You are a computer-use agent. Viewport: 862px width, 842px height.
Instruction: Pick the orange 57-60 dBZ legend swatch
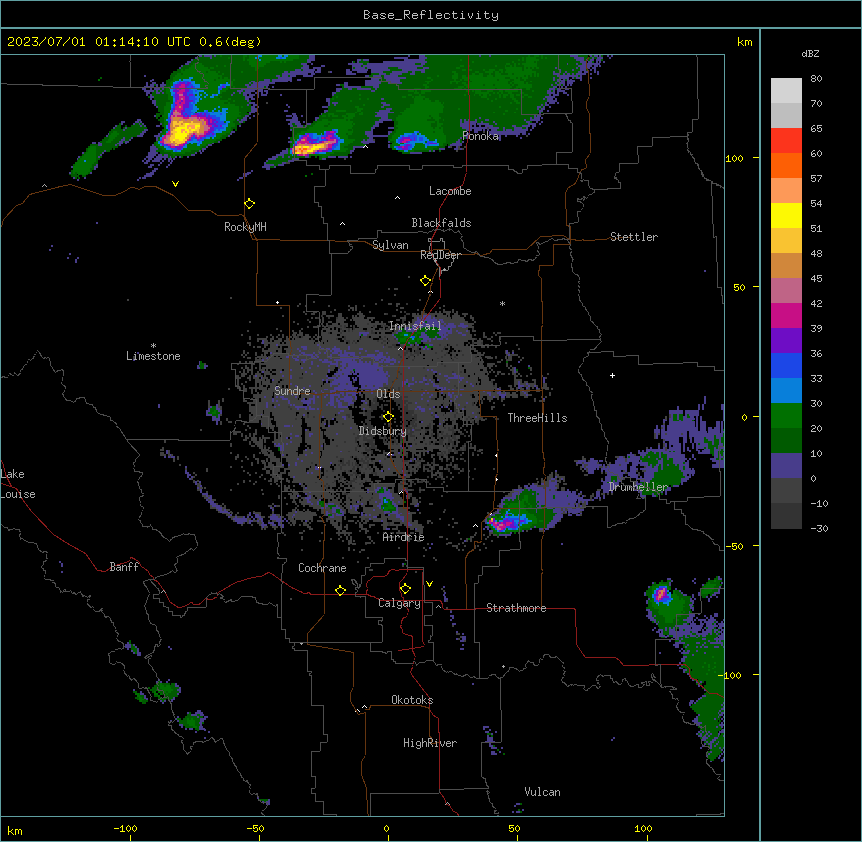tap(786, 165)
